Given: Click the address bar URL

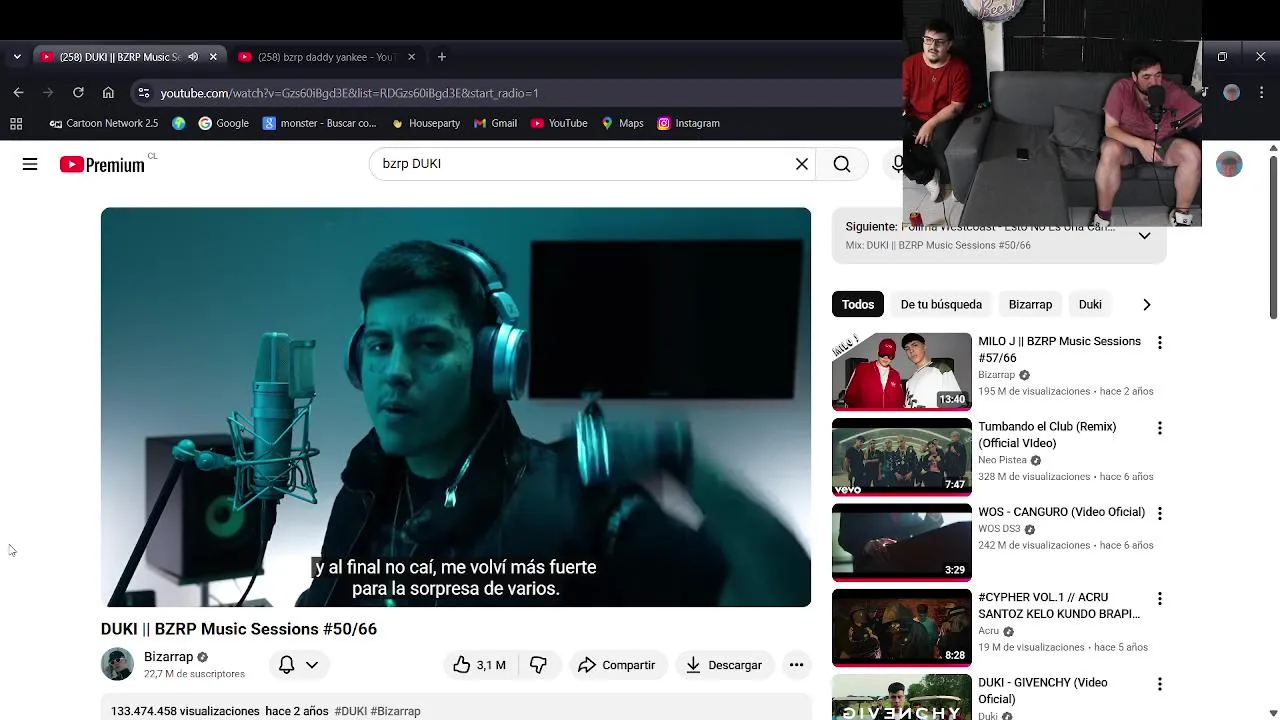Looking at the screenshot, I should tap(349, 93).
